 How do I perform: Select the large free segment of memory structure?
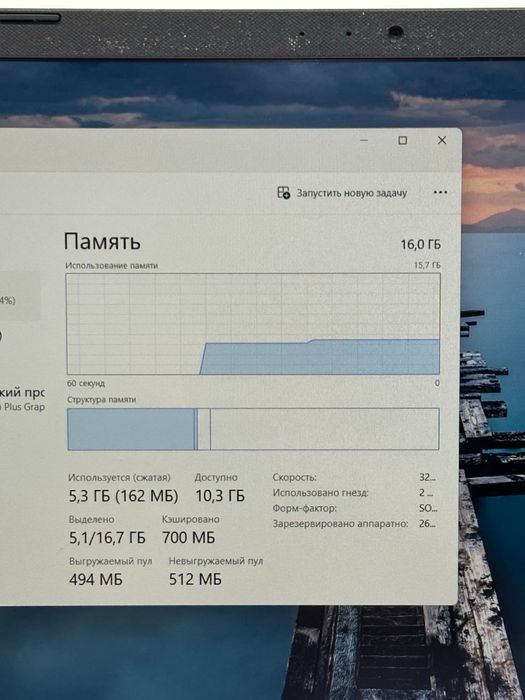[x=325, y=429]
